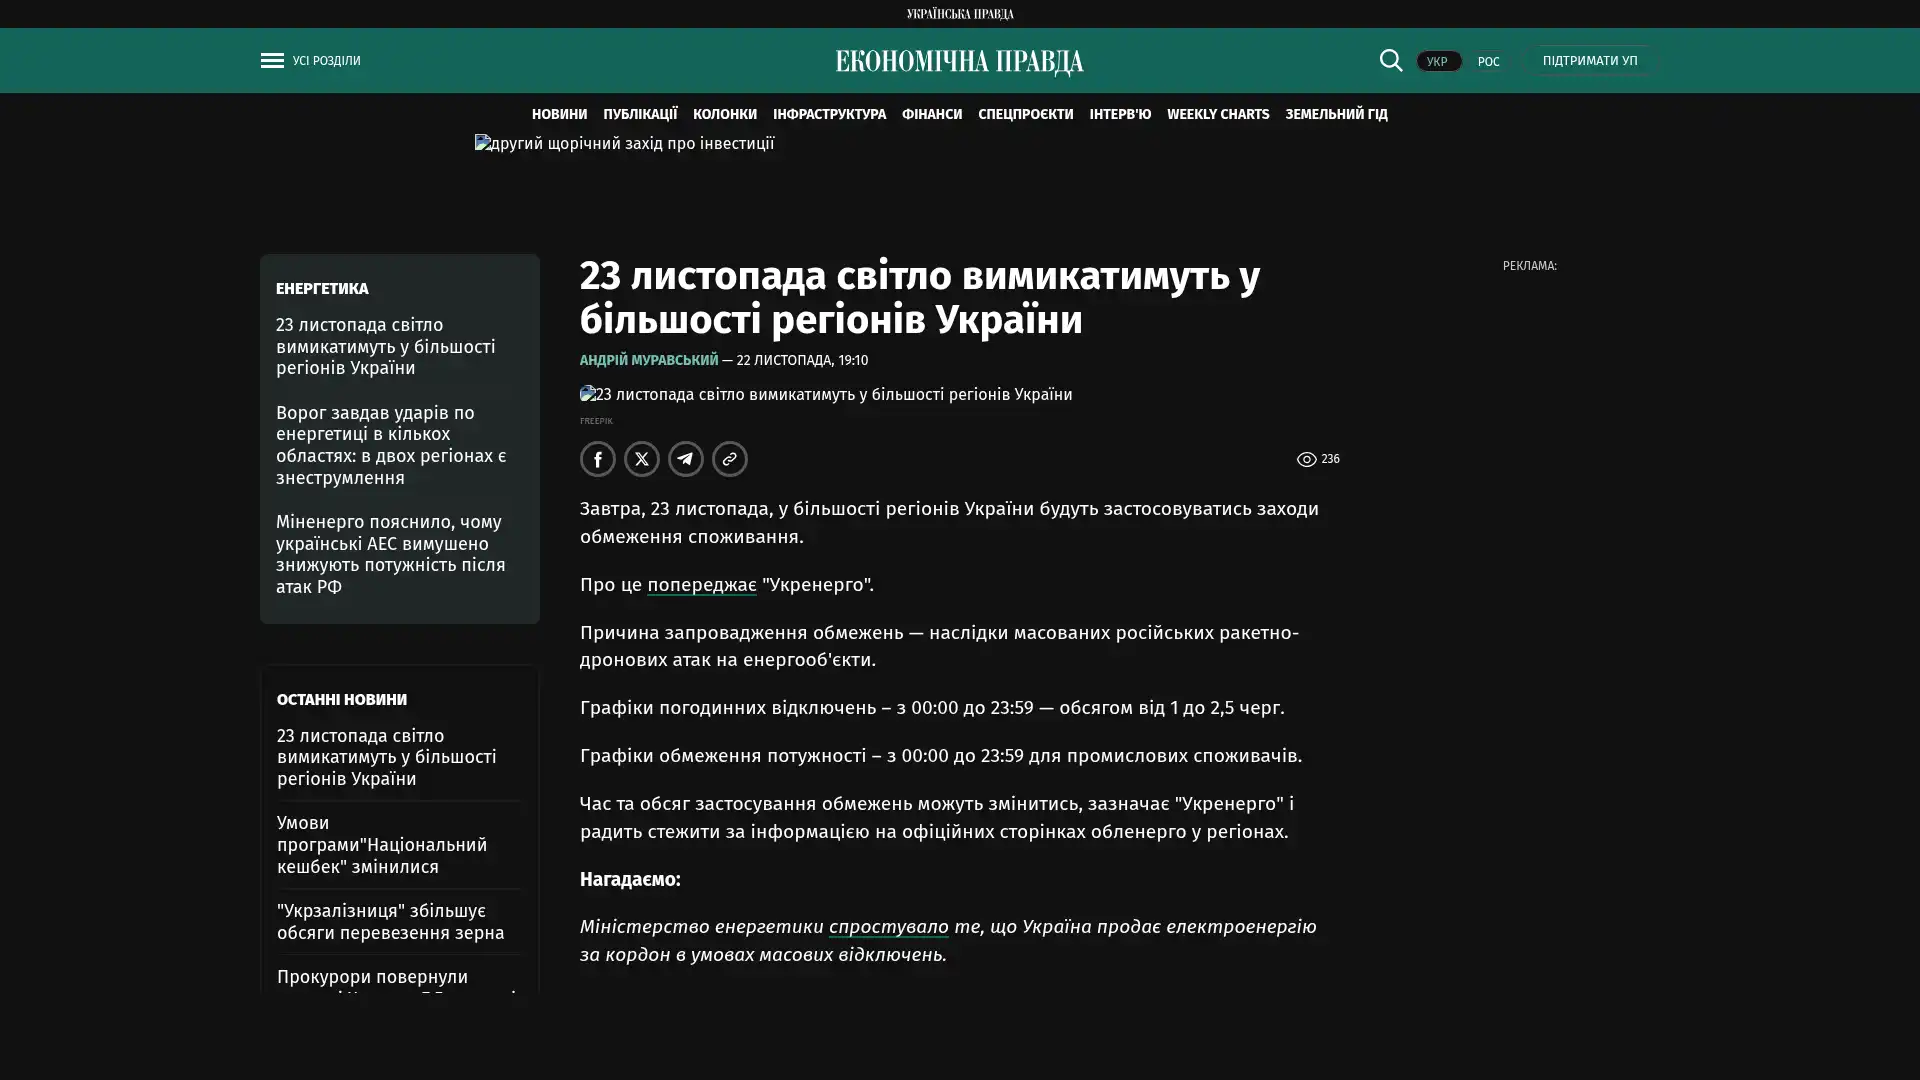Go to ФІНАНСИ section
Image resolution: width=1920 pixels, height=1080 pixels.
tap(931, 115)
